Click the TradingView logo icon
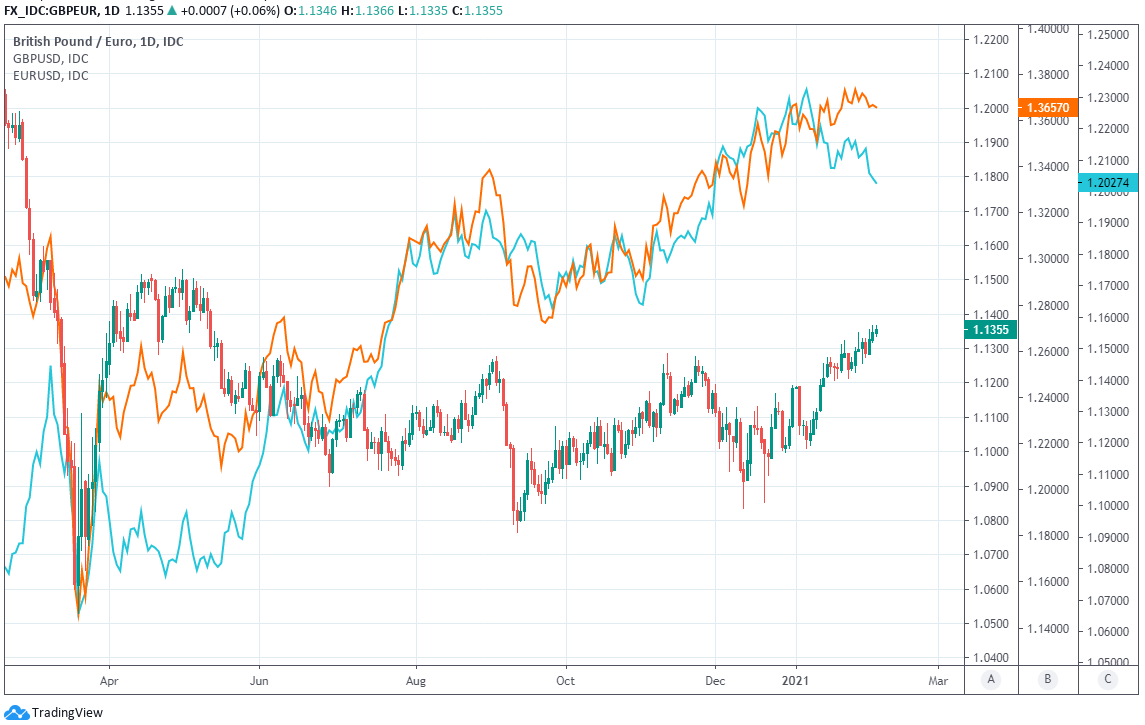The height and width of the screenshot is (725, 1145). (x=17, y=712)
